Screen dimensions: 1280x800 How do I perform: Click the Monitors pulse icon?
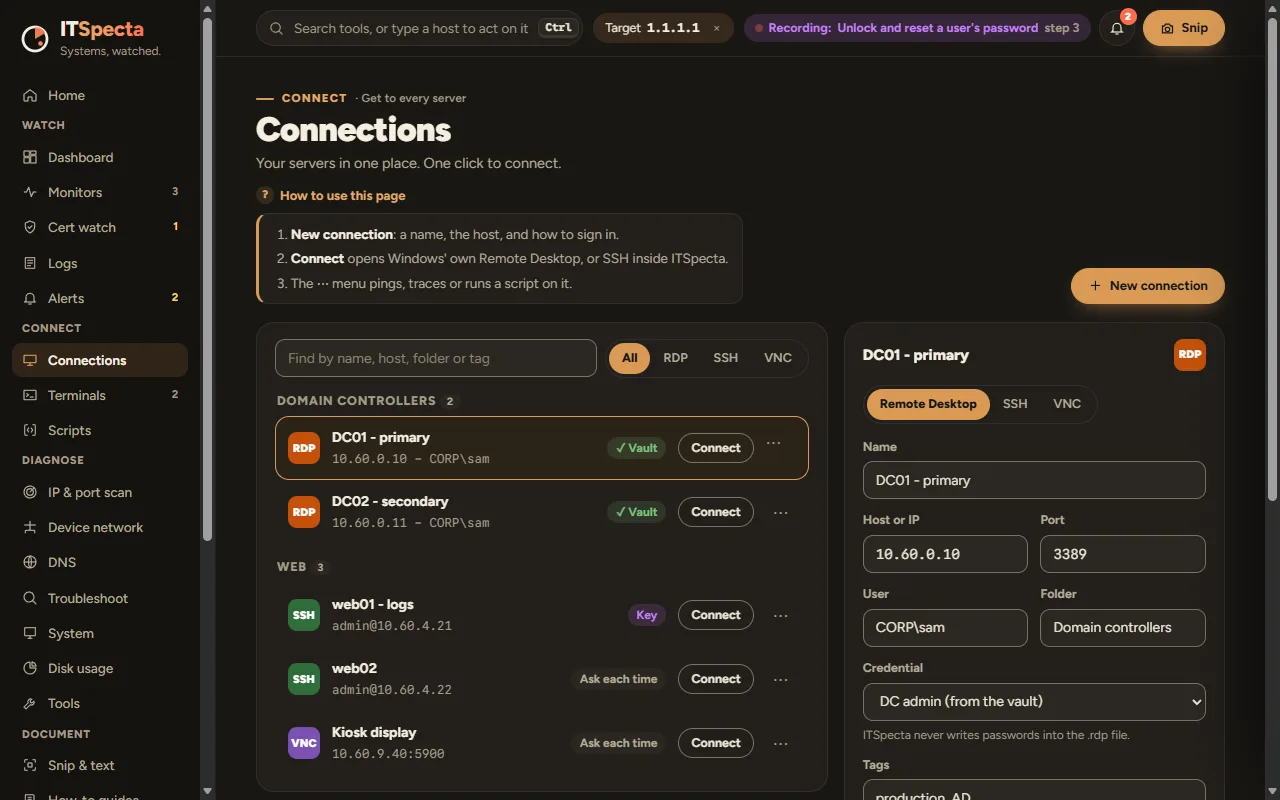[x=30, y=193]
